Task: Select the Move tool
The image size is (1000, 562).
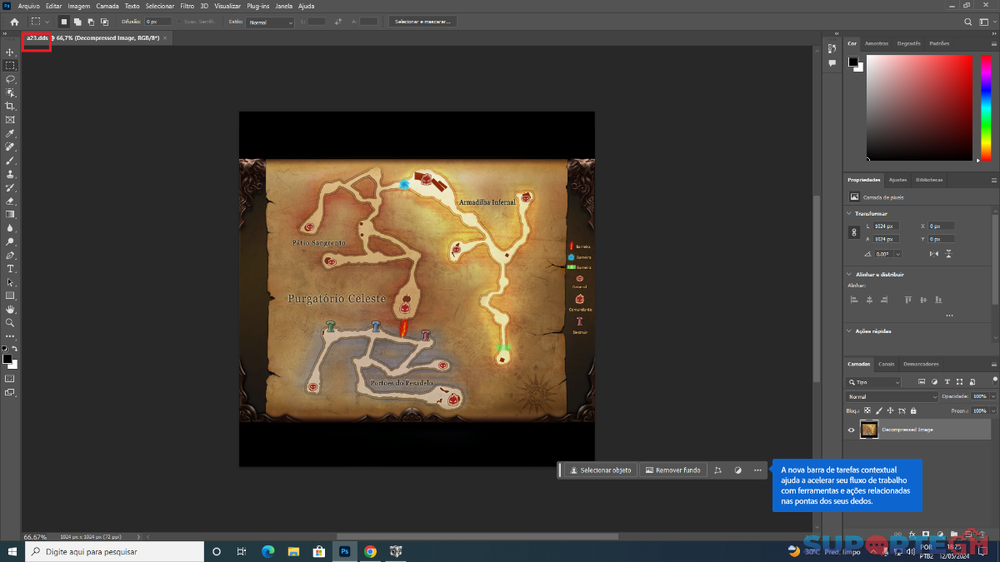Action: tap(10, 52)
